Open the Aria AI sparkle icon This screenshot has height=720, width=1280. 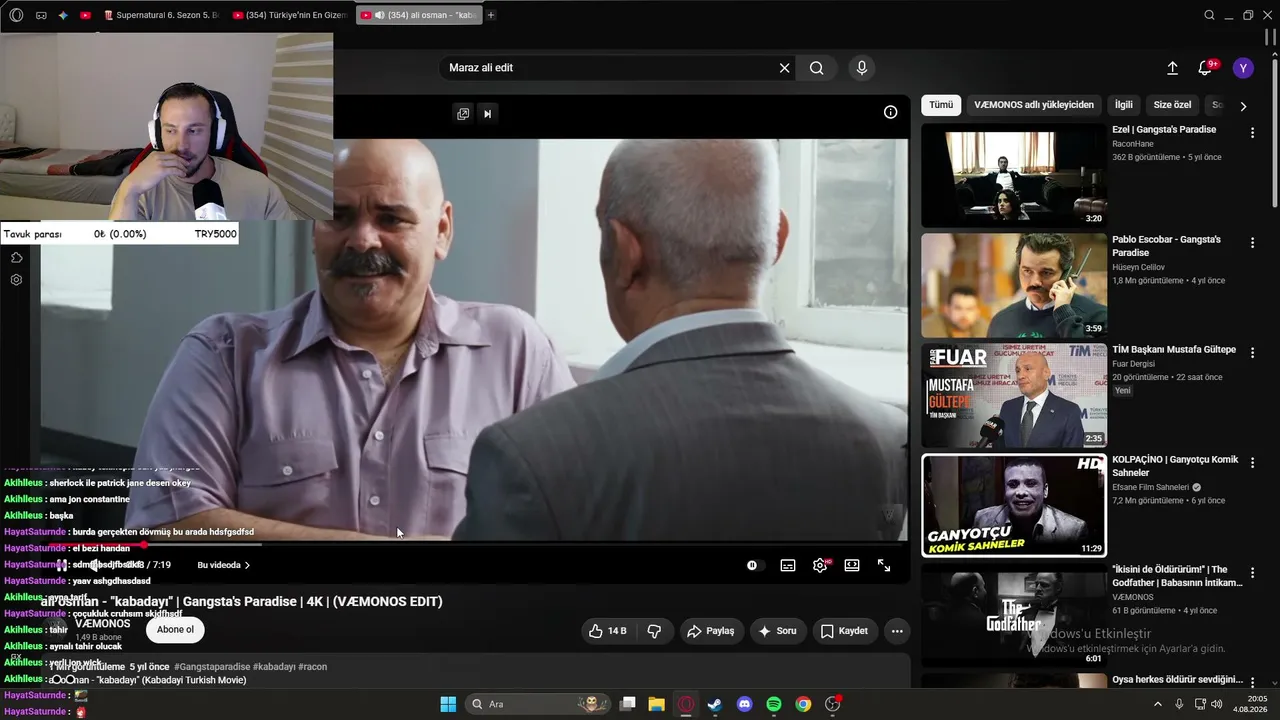click(63, 15)
